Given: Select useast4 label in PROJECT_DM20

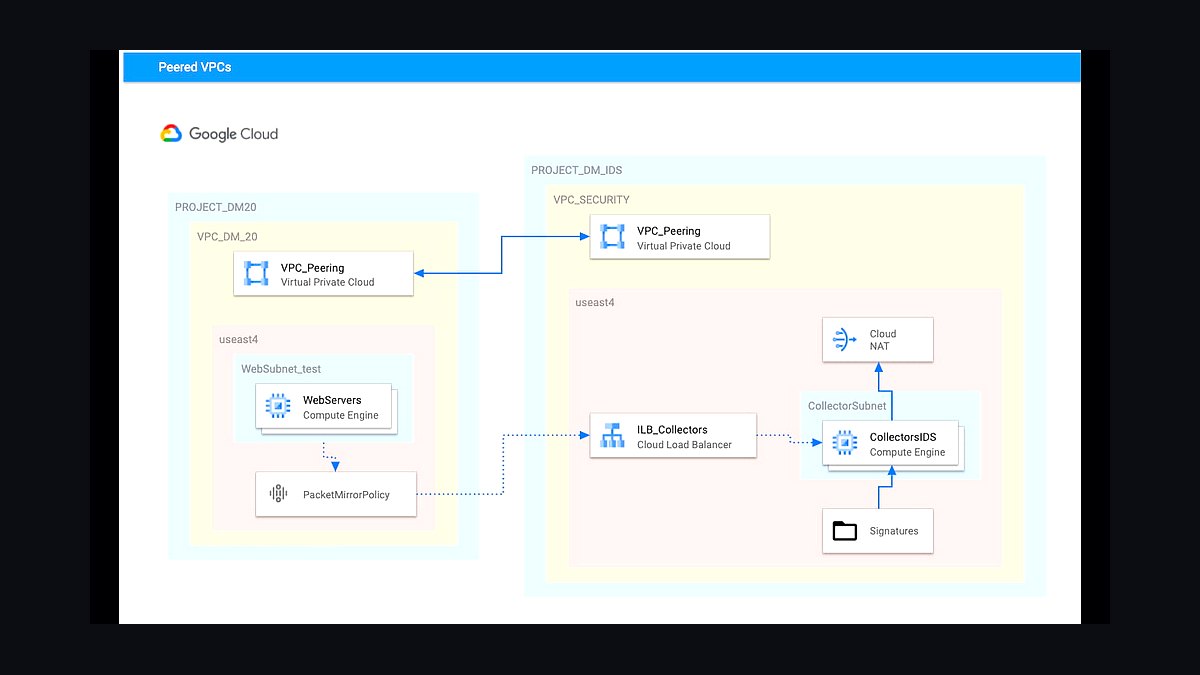Looking at the screenshot, I should click(x=238, y=340).
